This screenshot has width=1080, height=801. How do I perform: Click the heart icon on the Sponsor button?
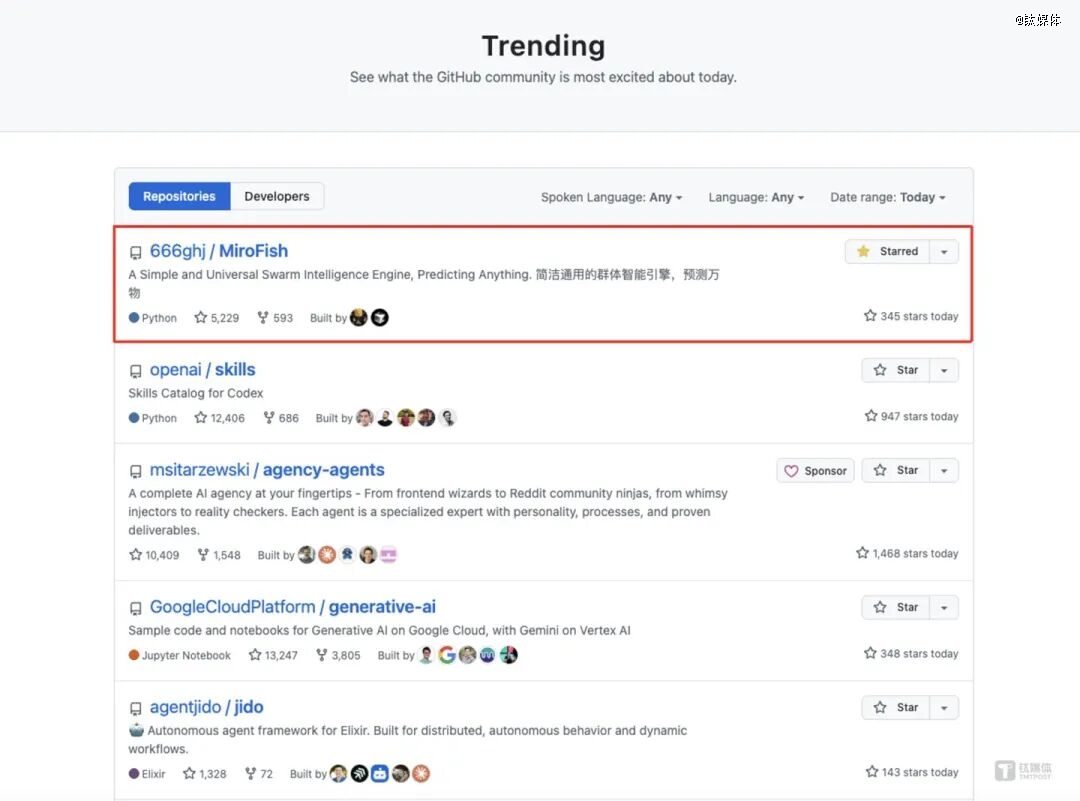click(792, 470)
